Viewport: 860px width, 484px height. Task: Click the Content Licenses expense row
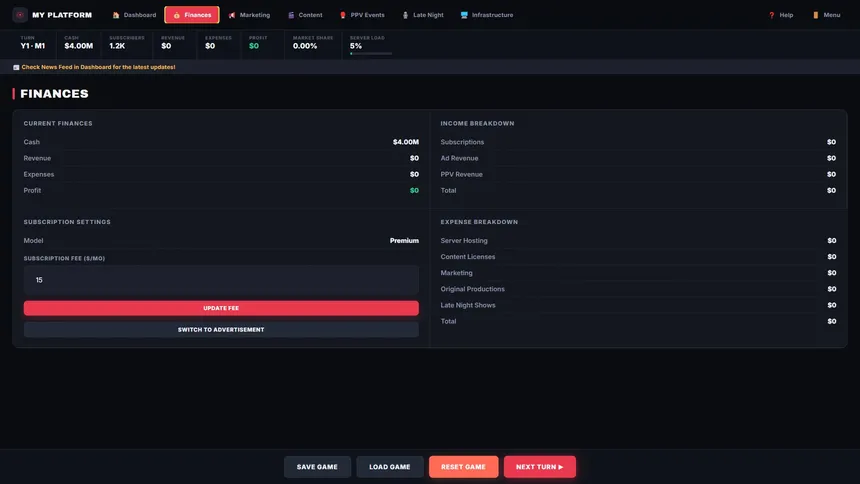pyautogui.click(x=638, y=257)
